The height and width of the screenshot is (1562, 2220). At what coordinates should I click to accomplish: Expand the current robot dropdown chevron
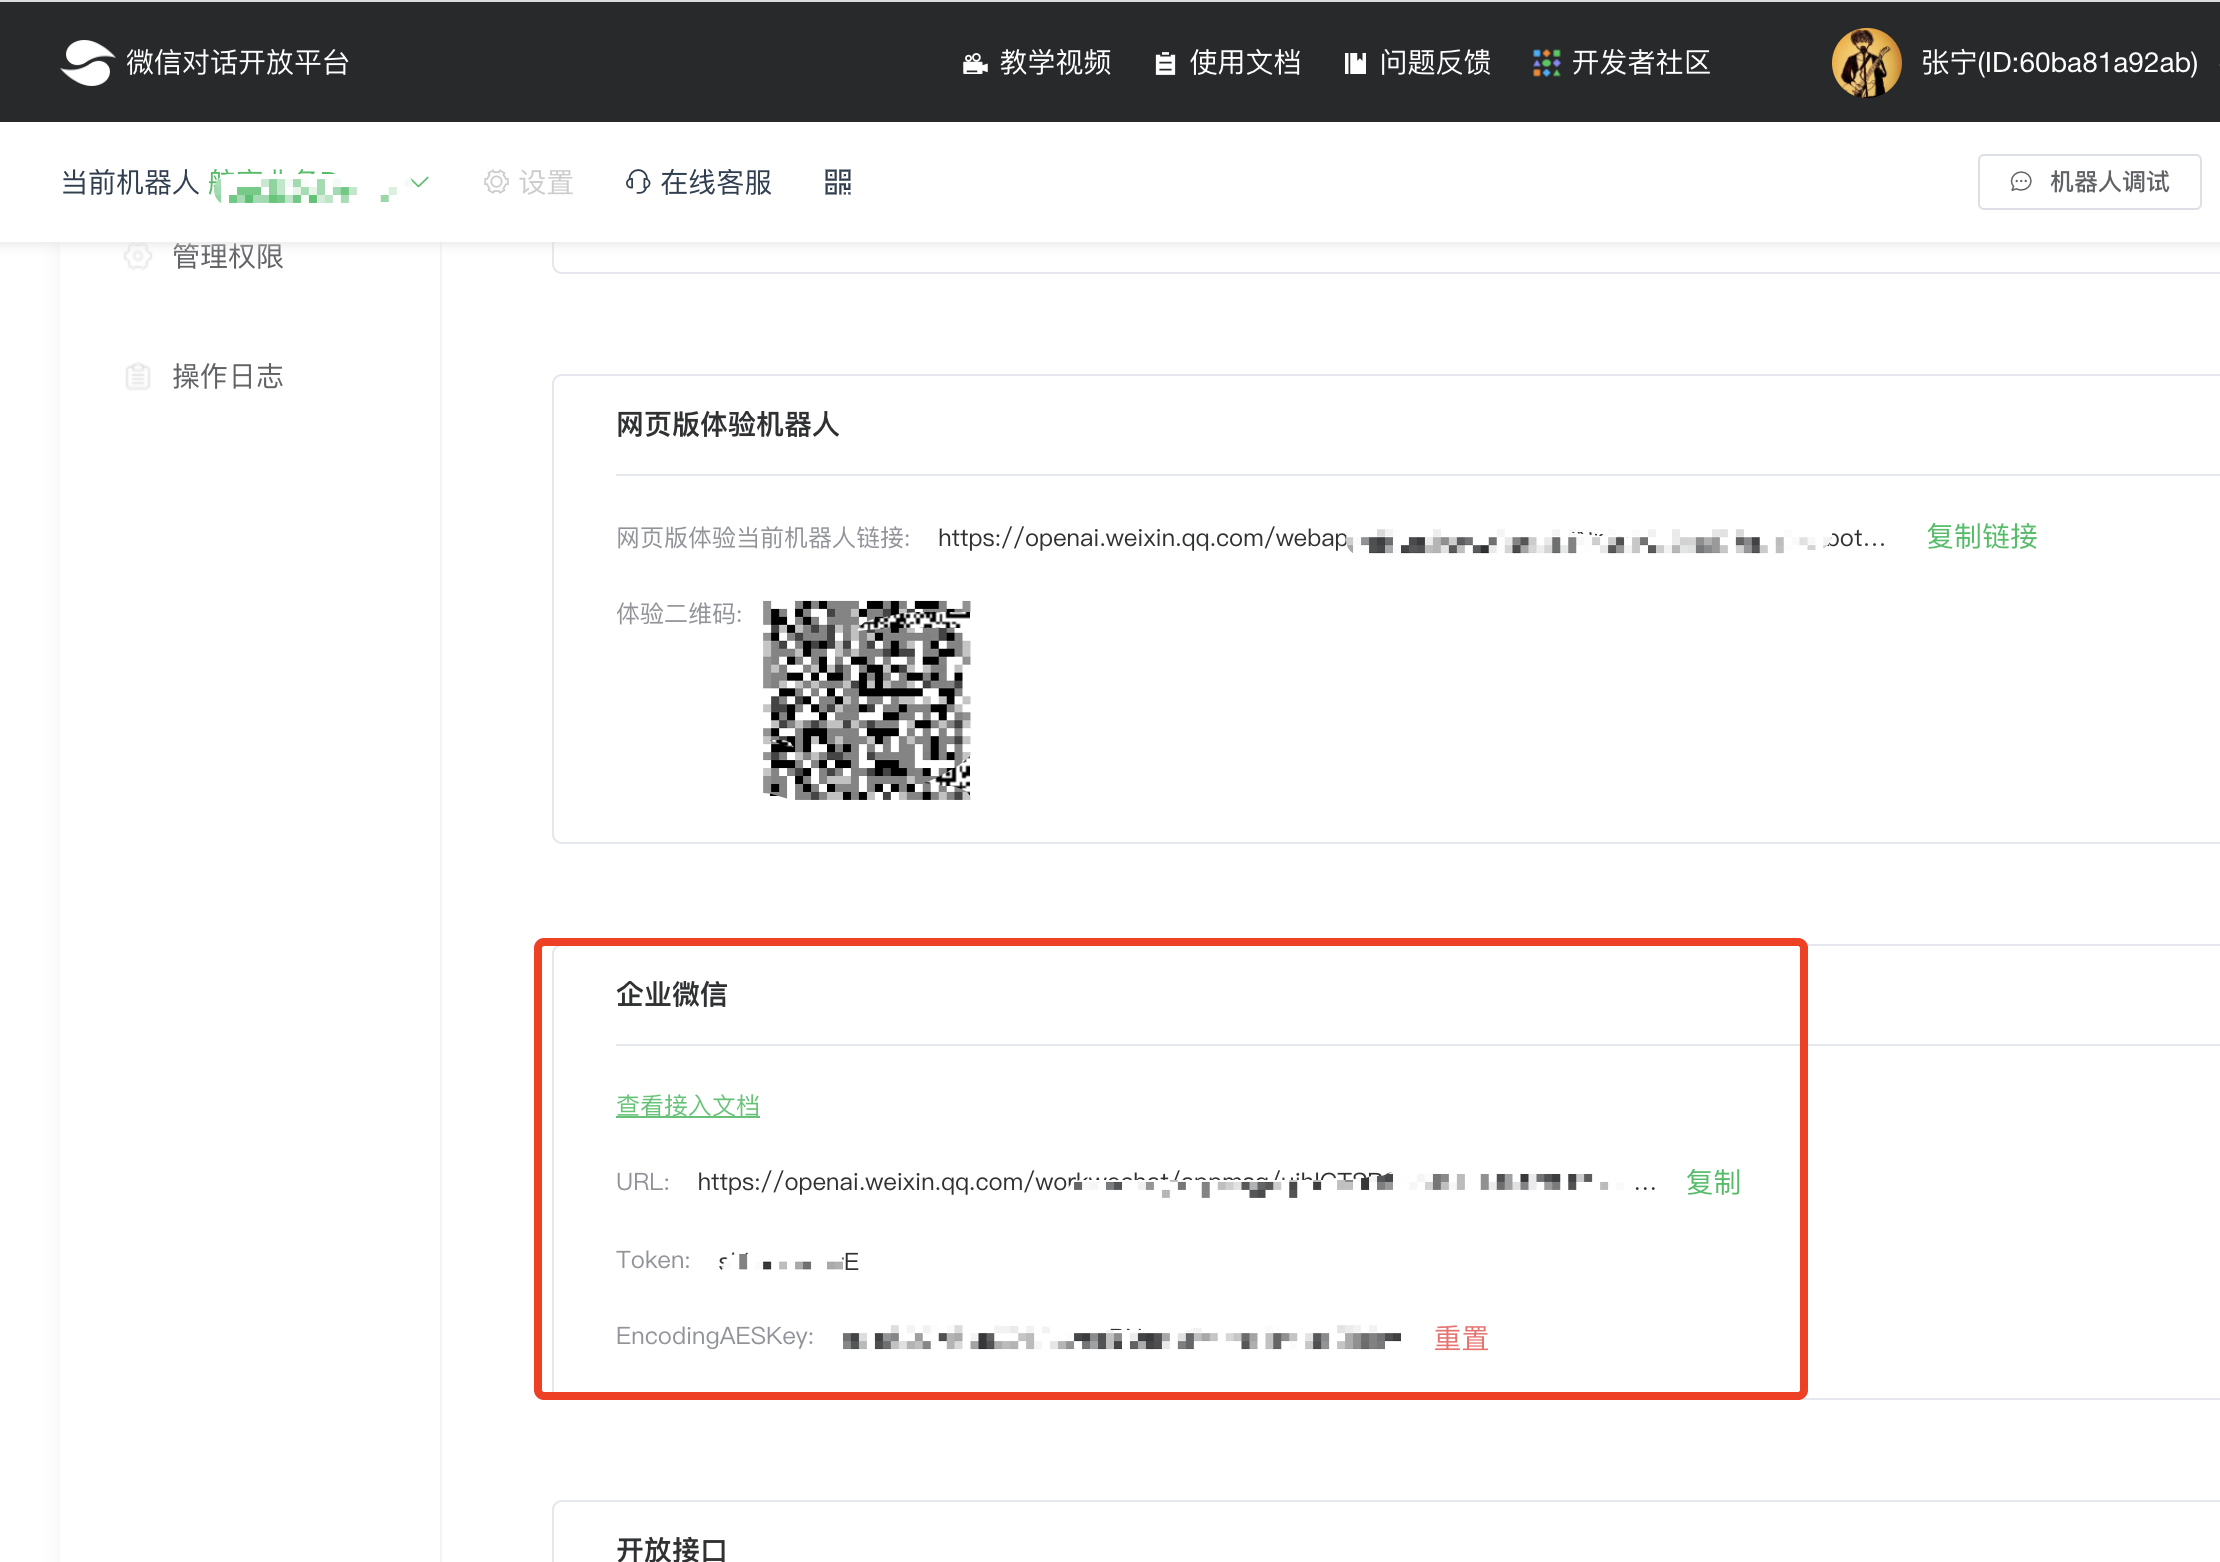point(420,182)
